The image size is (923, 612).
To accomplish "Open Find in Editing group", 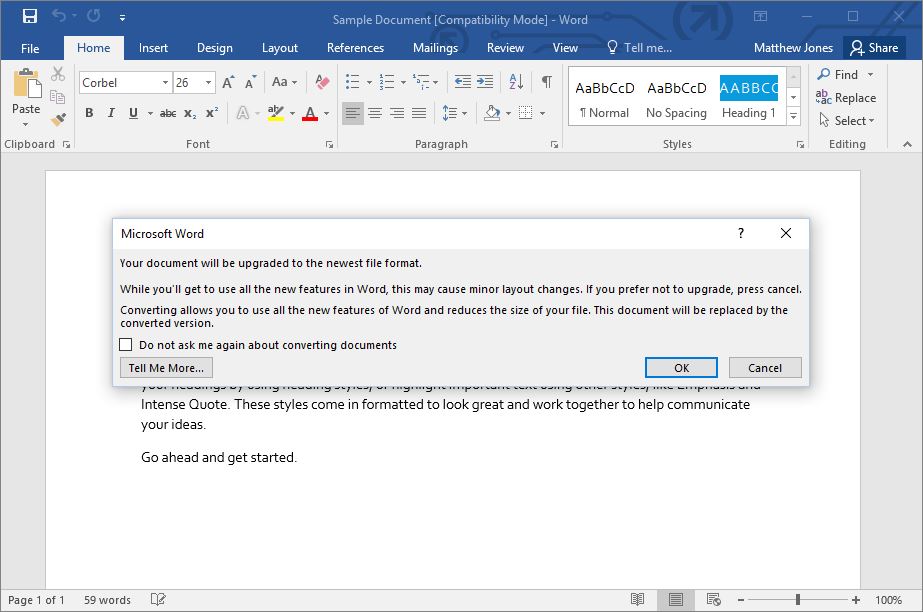I will point(838,75).
